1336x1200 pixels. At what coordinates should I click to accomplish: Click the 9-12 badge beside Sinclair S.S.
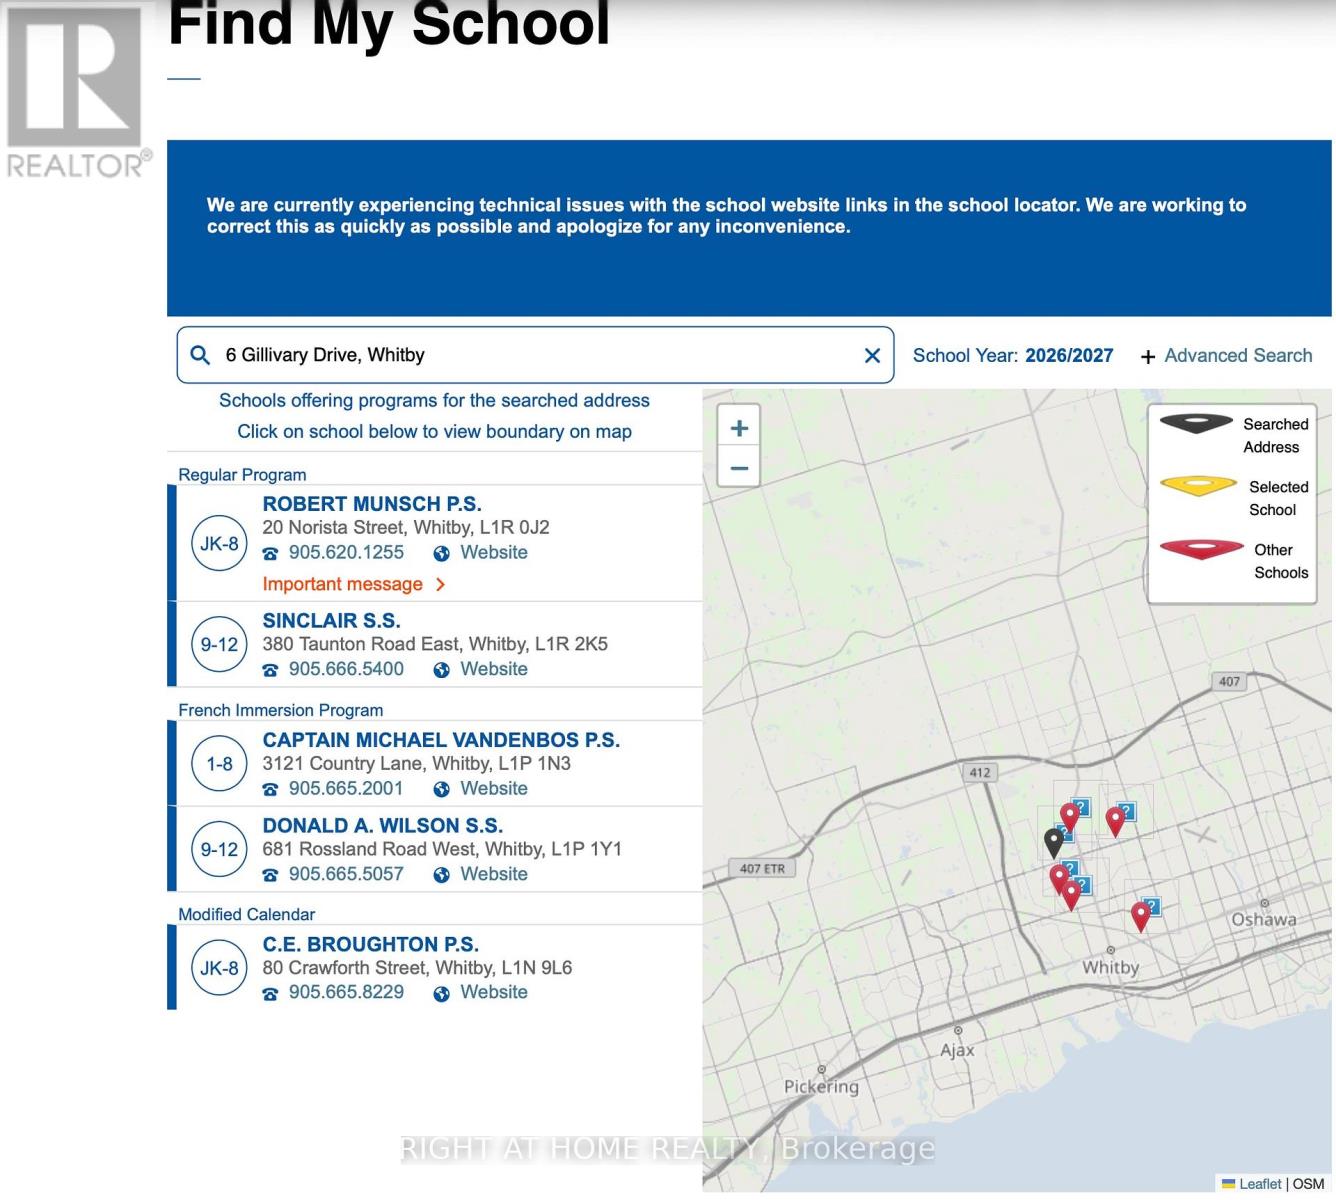pyautogui.click(x=219, y=645)
